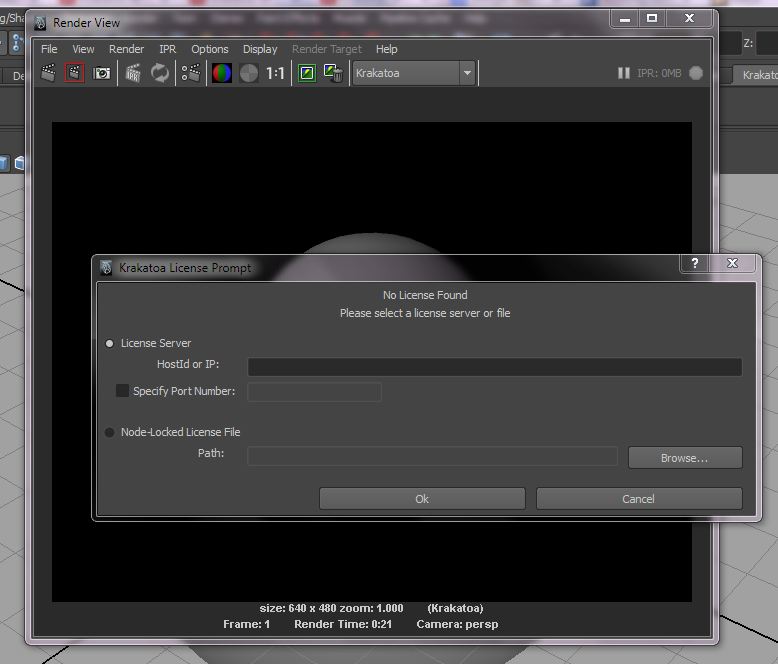Screen dimensions: 778x664
Task: Open the File menu in Render View
Action: [x=49, y=49]
